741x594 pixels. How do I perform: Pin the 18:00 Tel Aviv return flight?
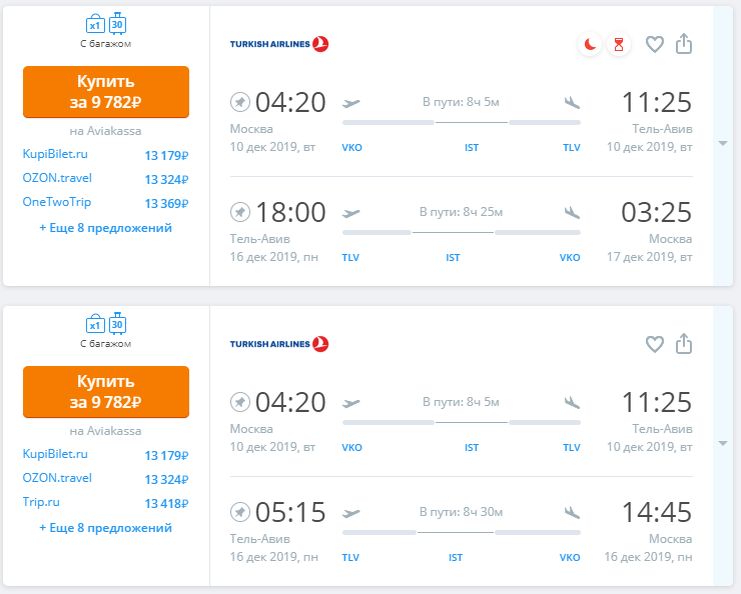(x=240, y=212)
